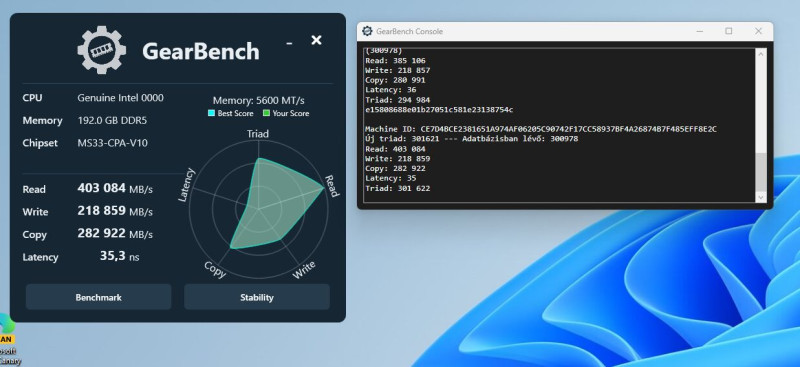The image size is (800, 367).
Task: Click the Chipset value MS33-CPA-V10
Action: click(112, 143)
